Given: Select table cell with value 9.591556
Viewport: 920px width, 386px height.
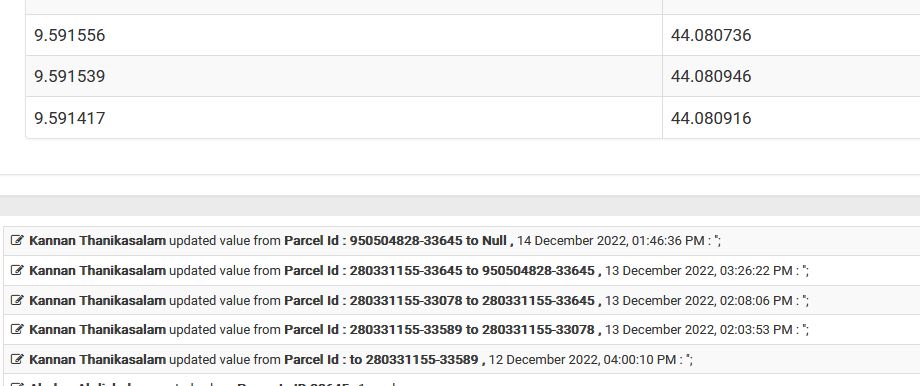Looking at the screenshot, I should pos(344,35).
